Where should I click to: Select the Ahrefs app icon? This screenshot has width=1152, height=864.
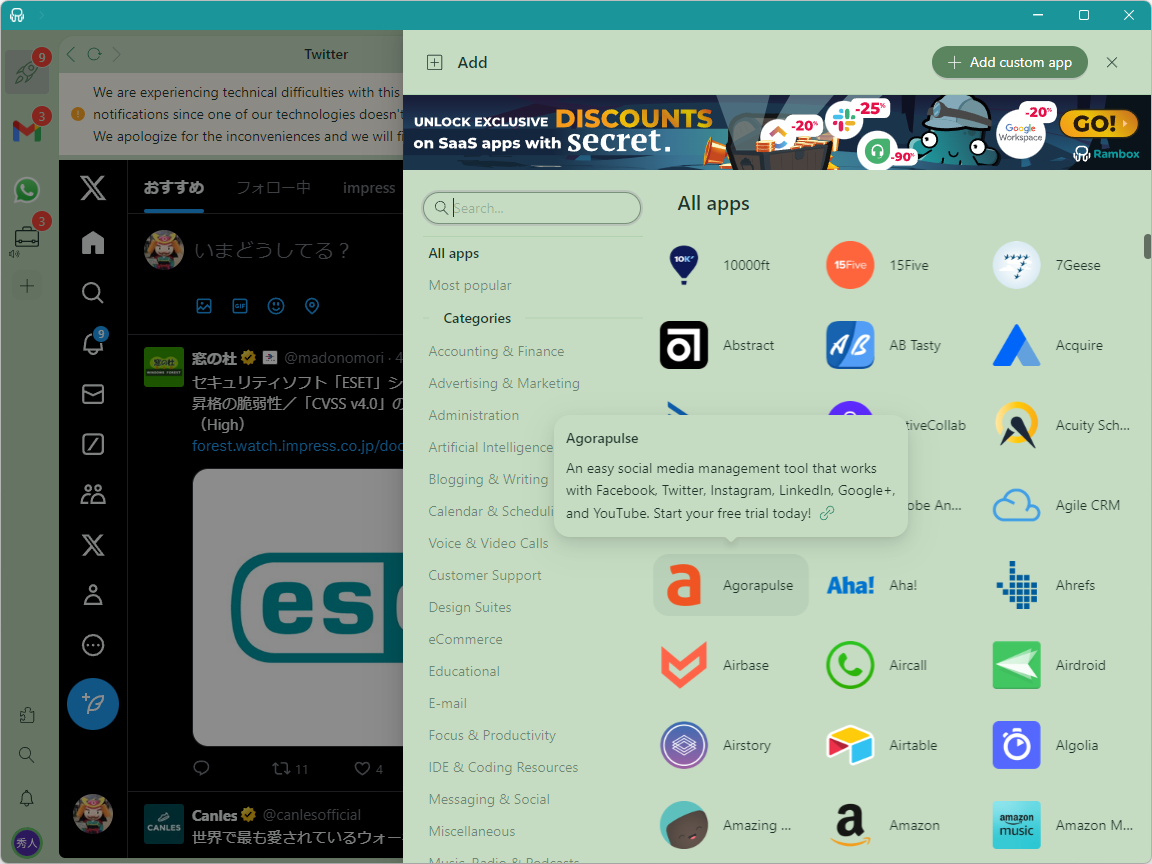point(1016,585)
